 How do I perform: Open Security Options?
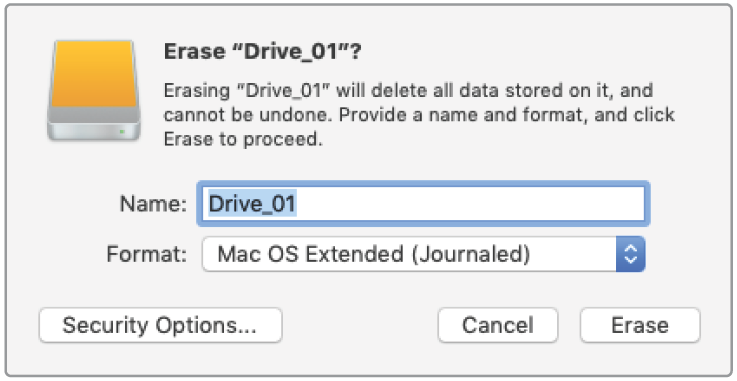(160, 325)
